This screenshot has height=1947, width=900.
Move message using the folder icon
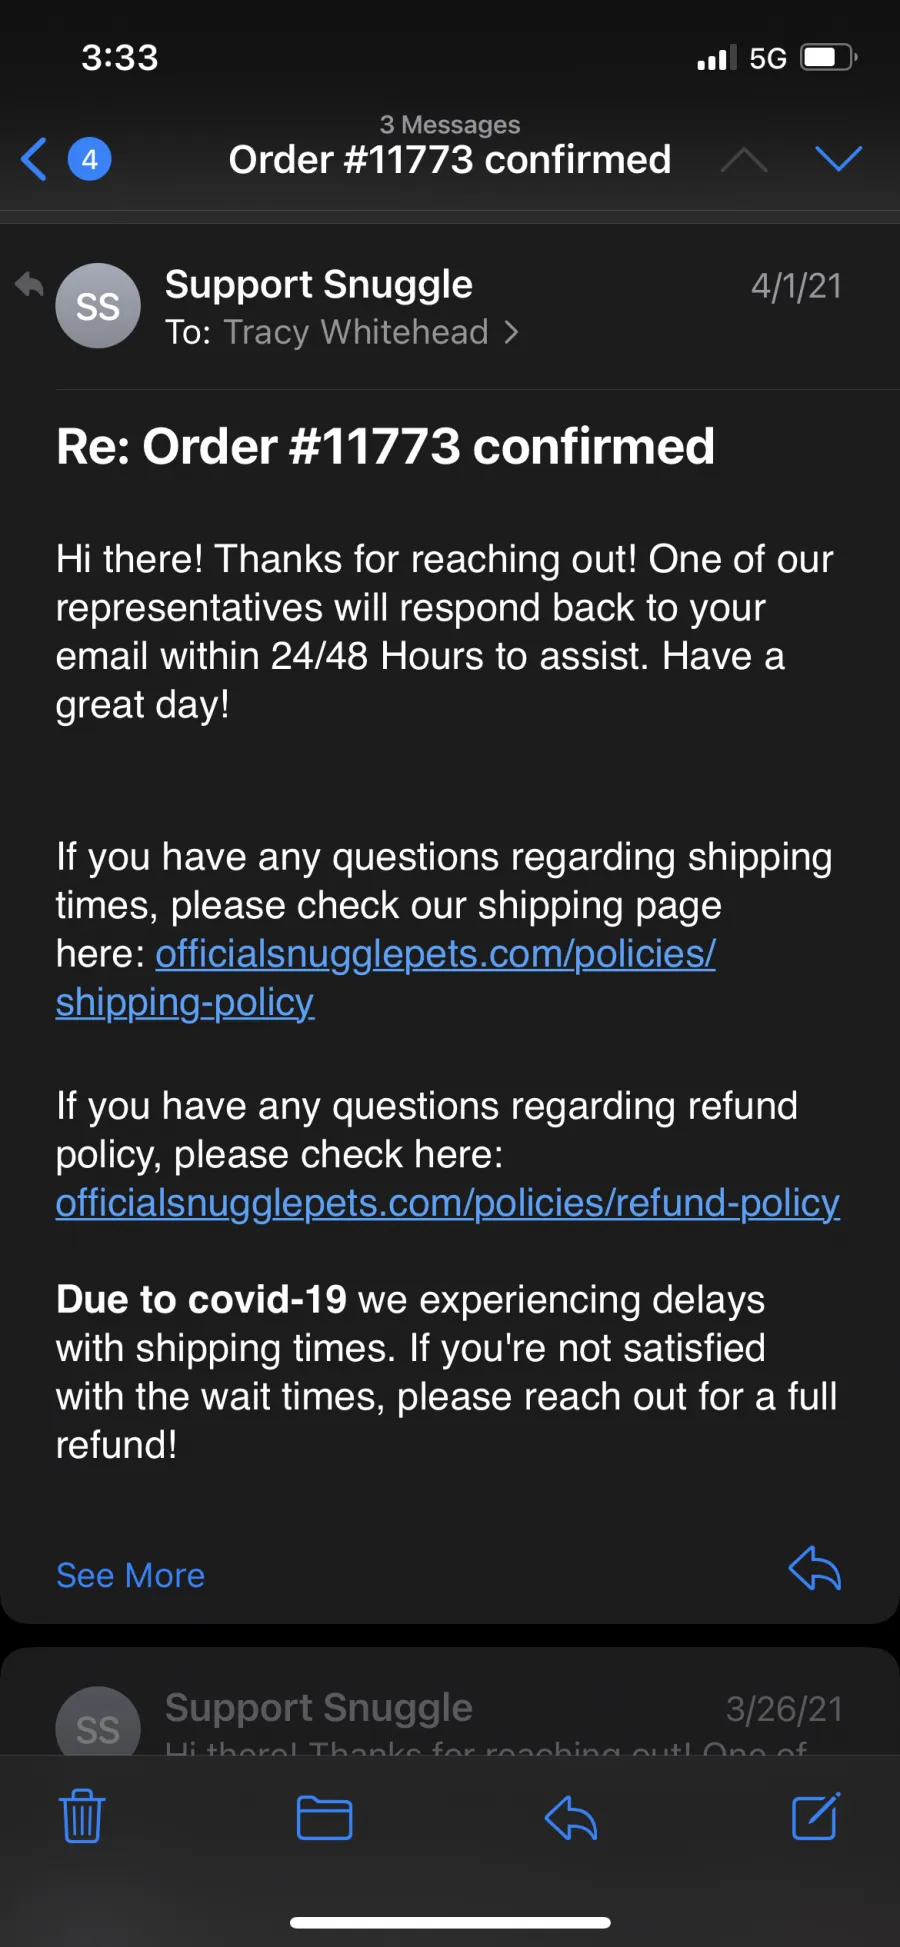(x=325, y=1817)
